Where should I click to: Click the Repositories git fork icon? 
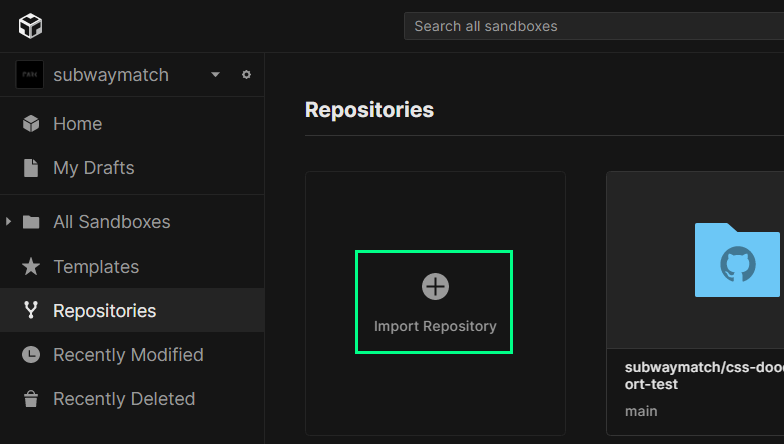point(31,310)
